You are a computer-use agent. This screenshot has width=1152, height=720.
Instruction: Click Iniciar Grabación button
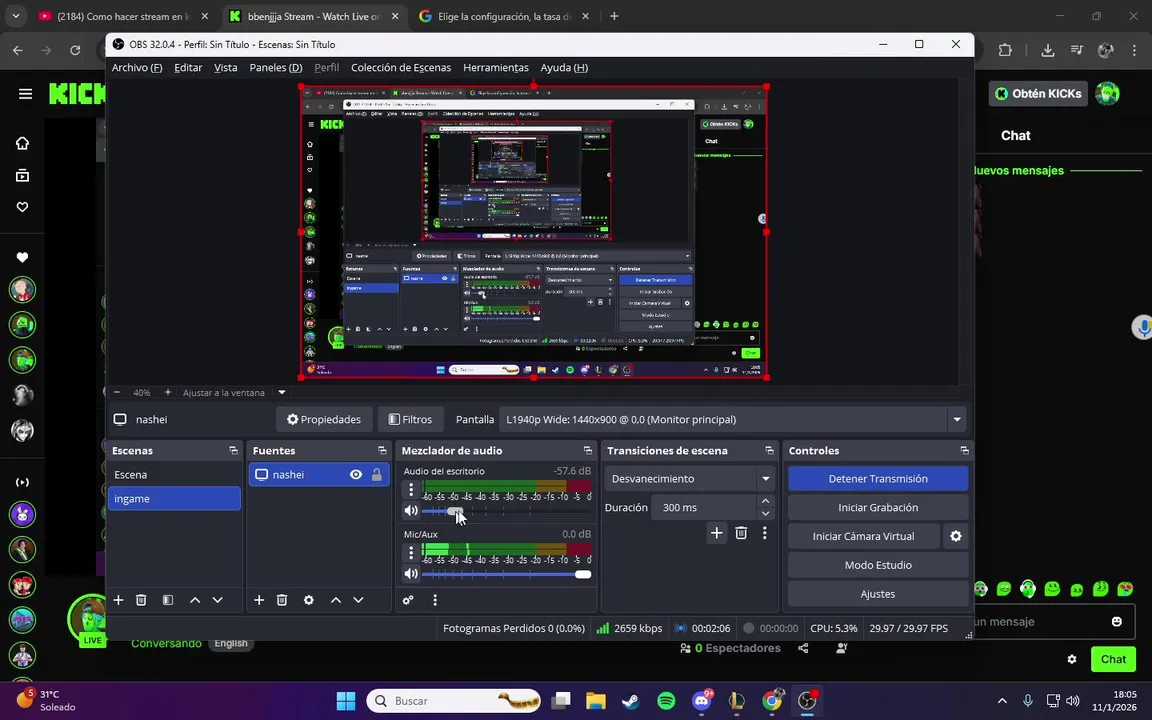pyautogui.click(x=878, y=508)
